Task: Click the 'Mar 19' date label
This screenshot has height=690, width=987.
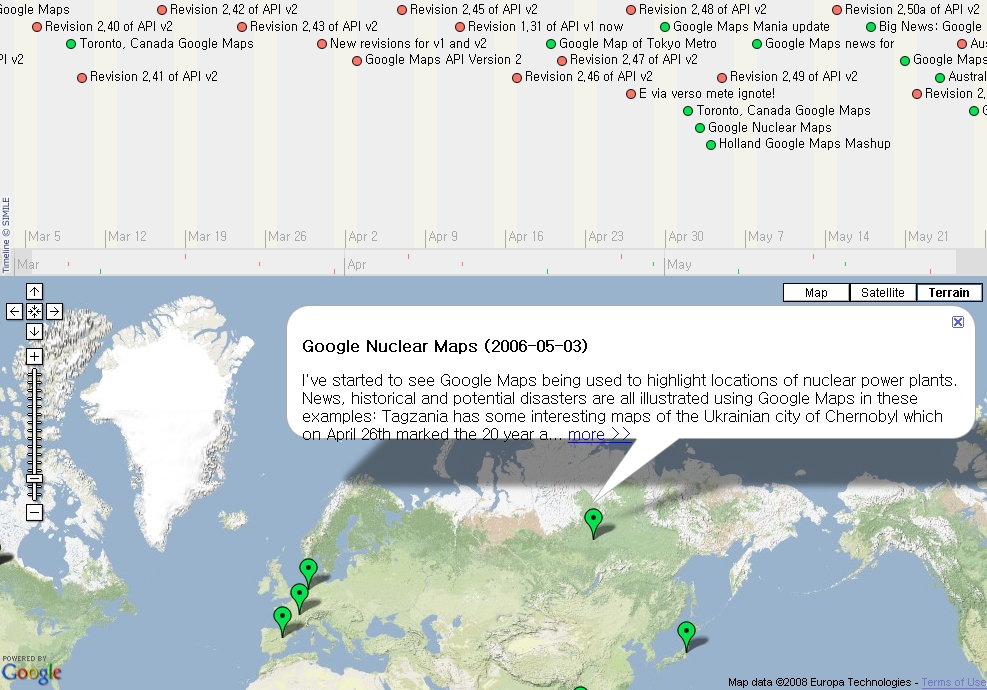Action: 207,237
